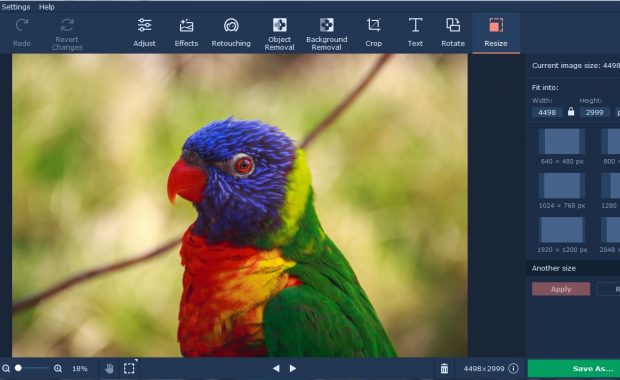
Task: Click the Redo button
Action: point(22,33)
